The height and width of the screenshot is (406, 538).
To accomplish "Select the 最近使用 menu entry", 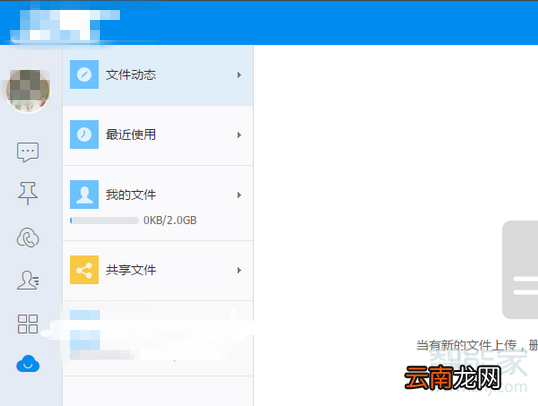I will [x=158, y=135].
